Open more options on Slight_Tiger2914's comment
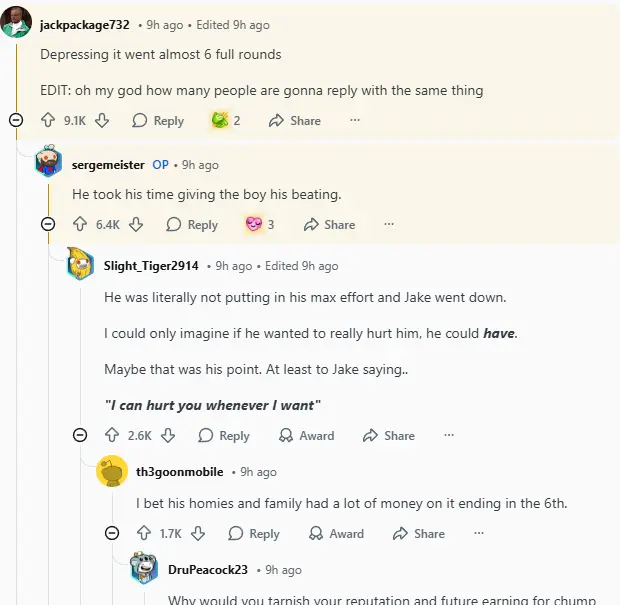620x605 pixels. [x=449, y=435]
